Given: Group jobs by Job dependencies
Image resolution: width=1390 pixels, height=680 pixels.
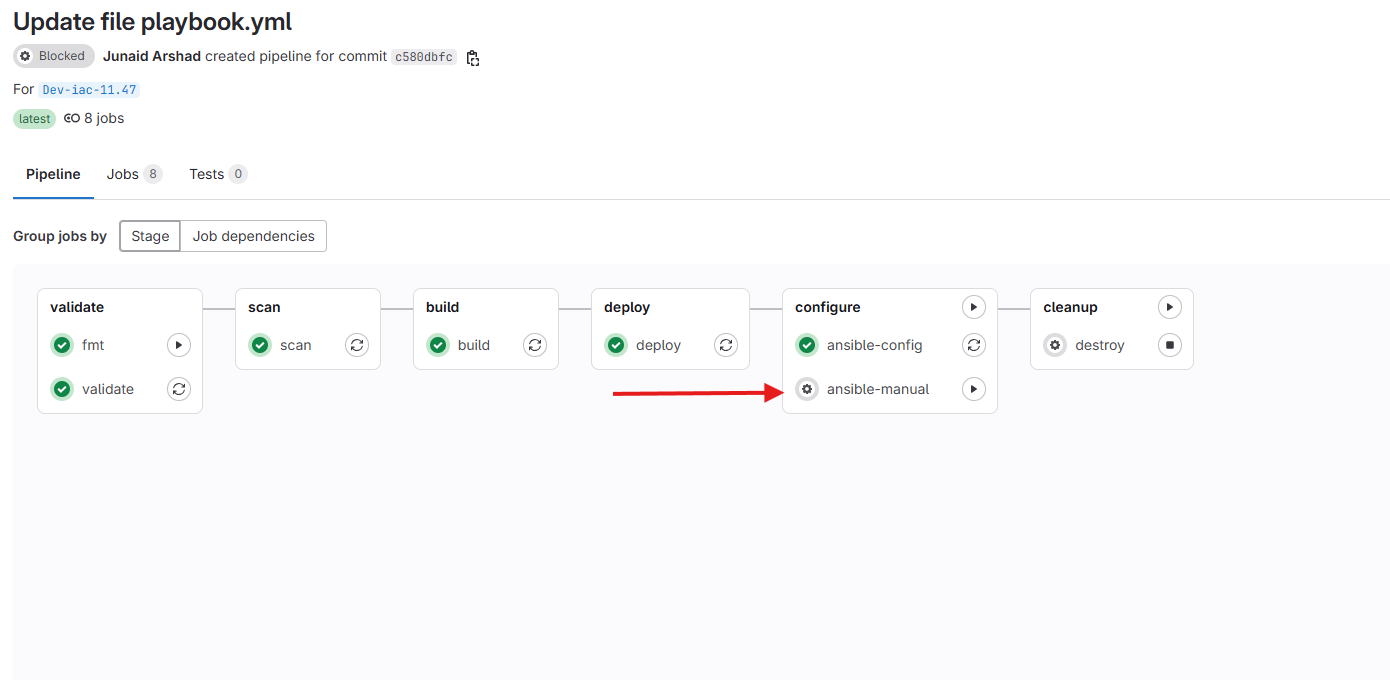Looking at the screenshot, I should 253,236.
